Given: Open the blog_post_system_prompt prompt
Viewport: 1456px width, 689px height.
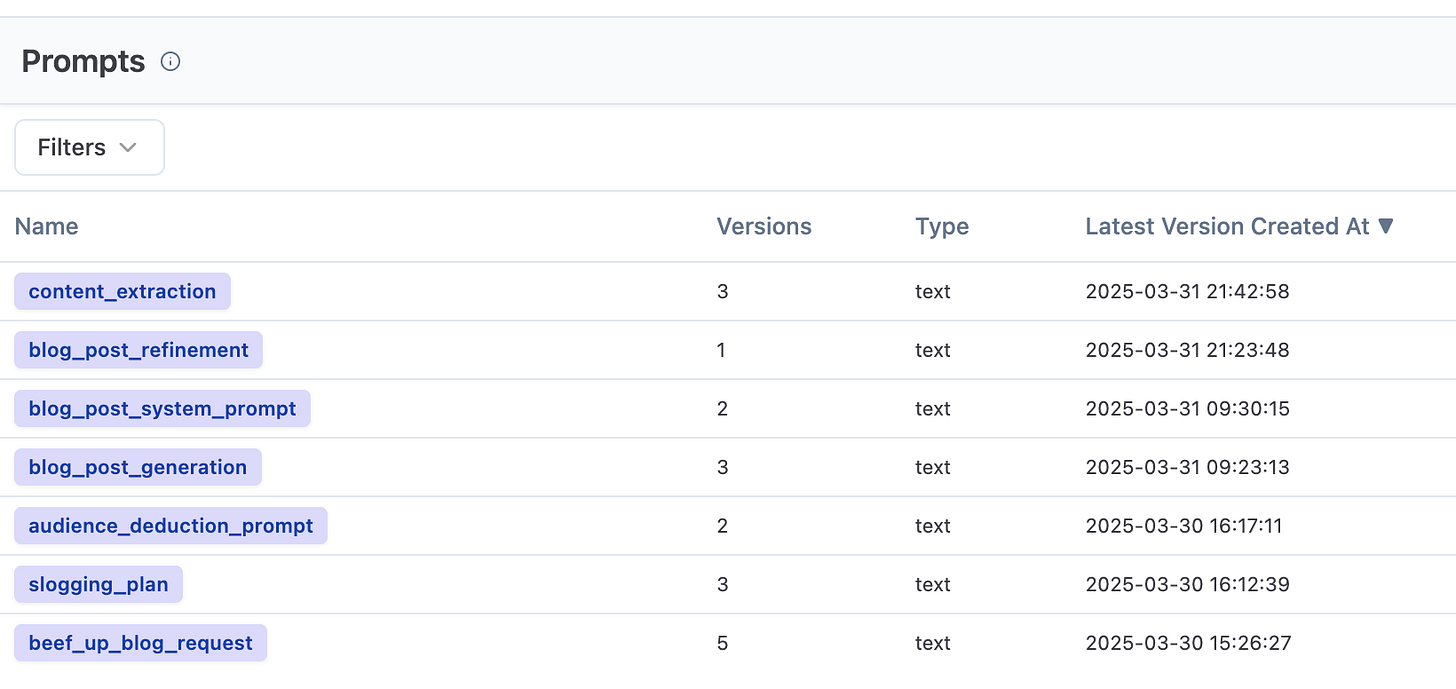Looking at the screenshot, I should point(162,408).
